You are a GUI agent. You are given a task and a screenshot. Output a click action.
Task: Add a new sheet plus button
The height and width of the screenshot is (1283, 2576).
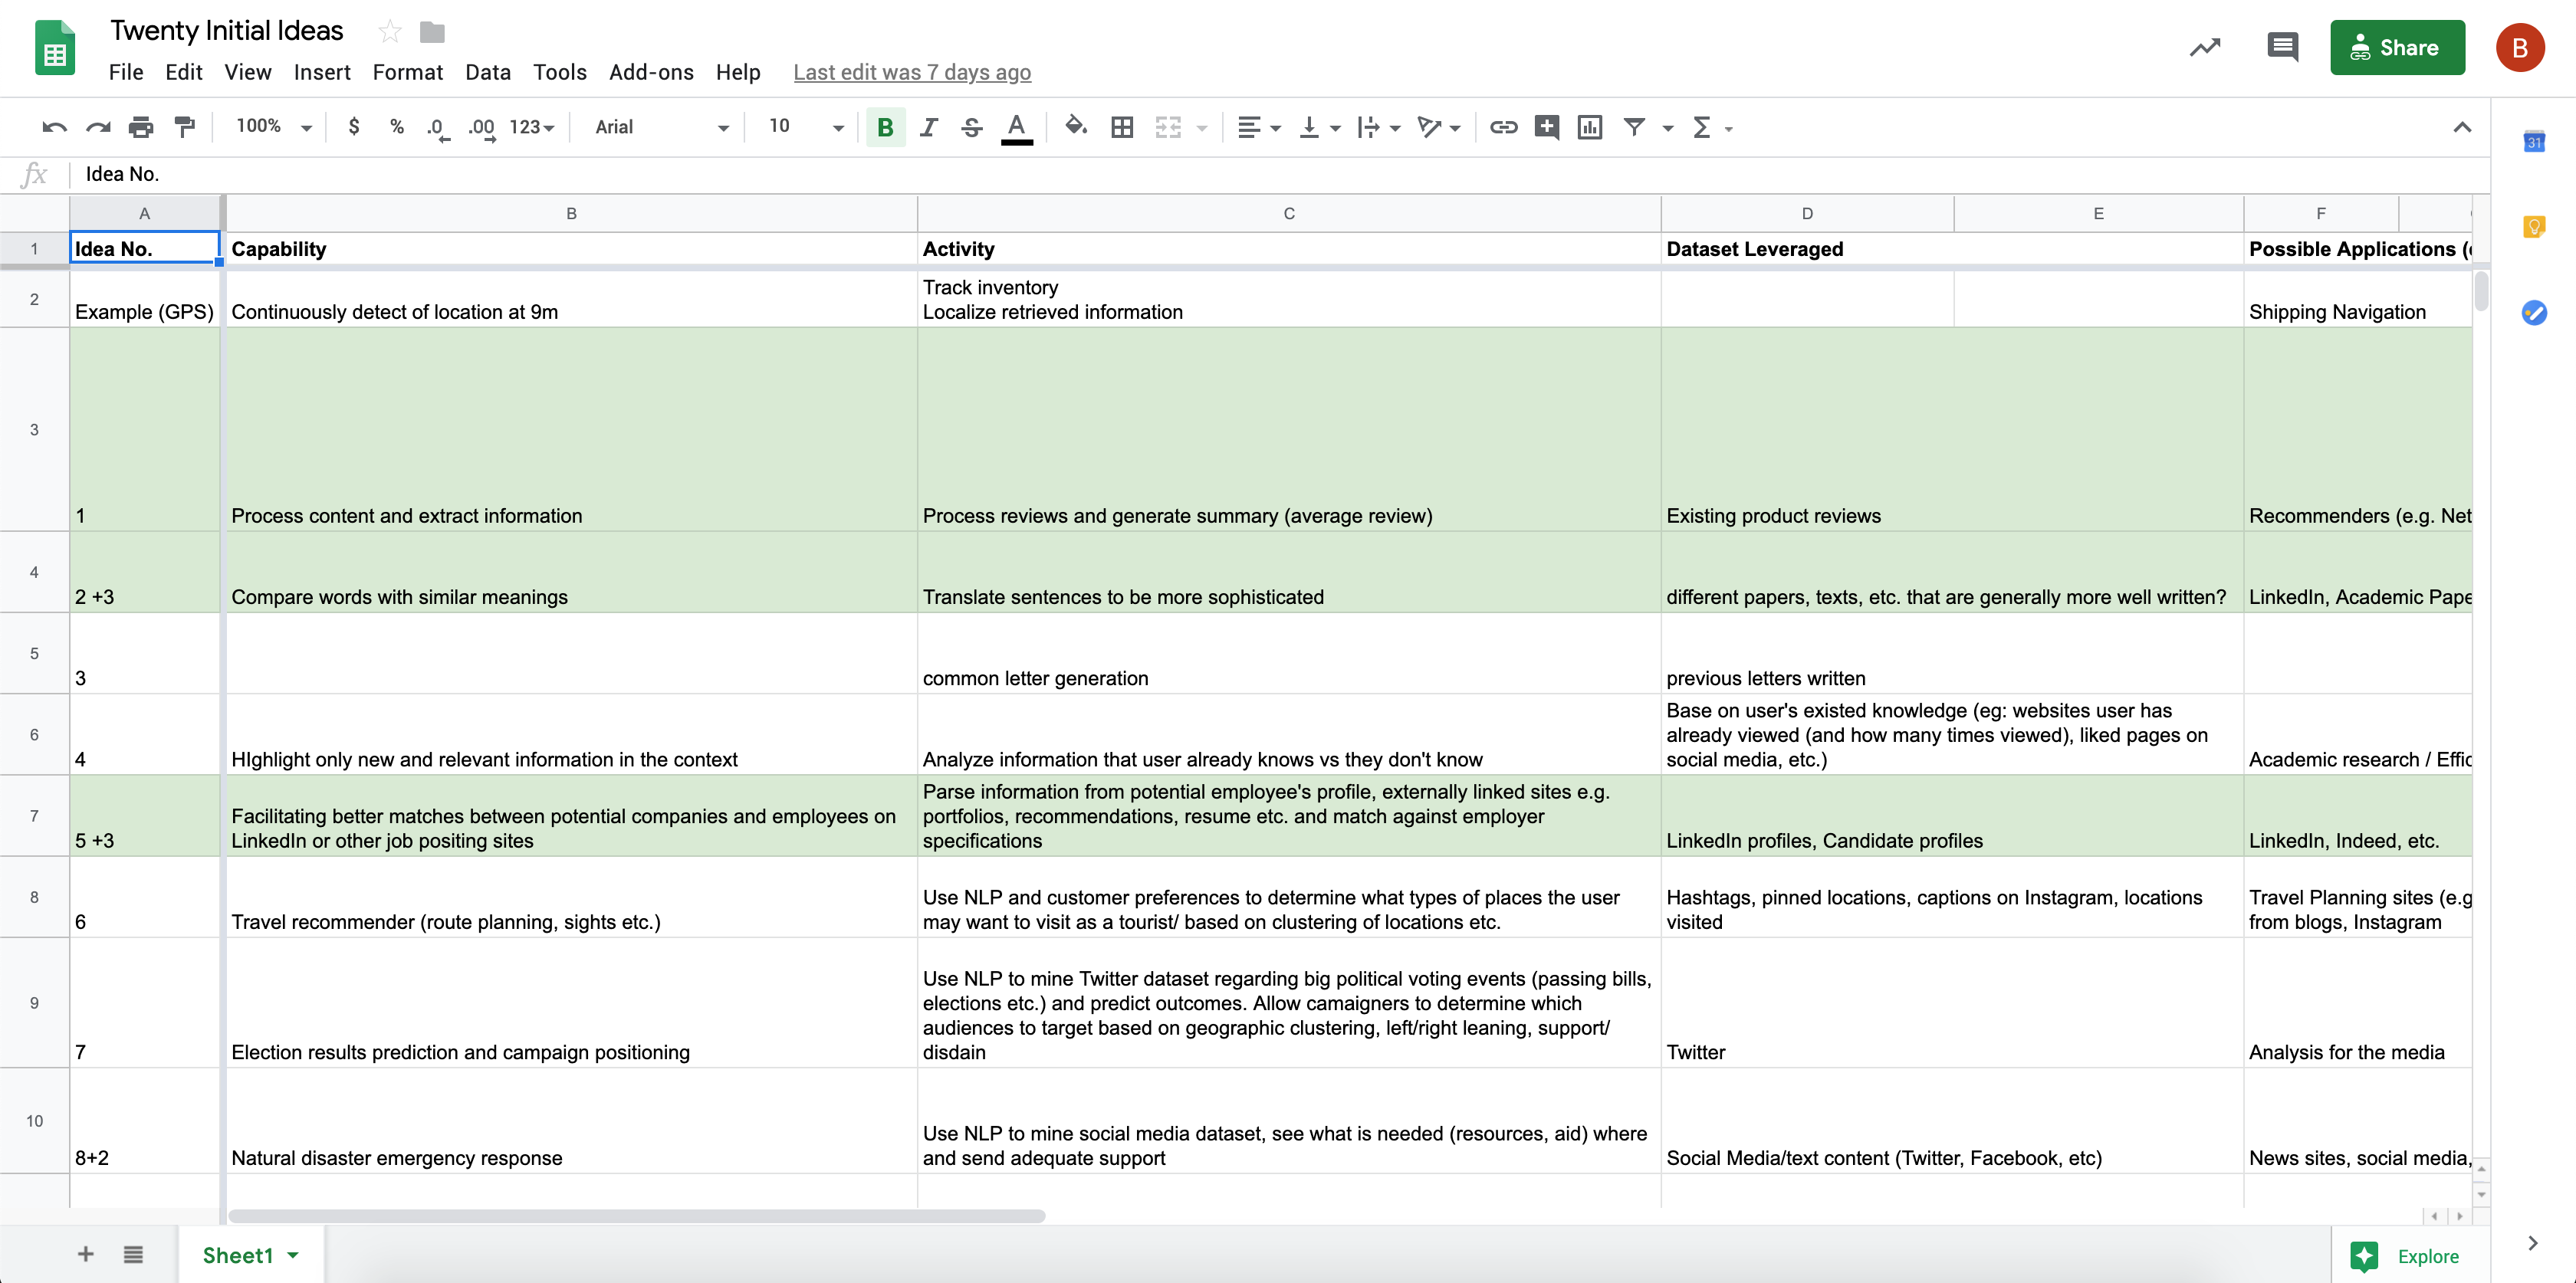point(86,1254)
